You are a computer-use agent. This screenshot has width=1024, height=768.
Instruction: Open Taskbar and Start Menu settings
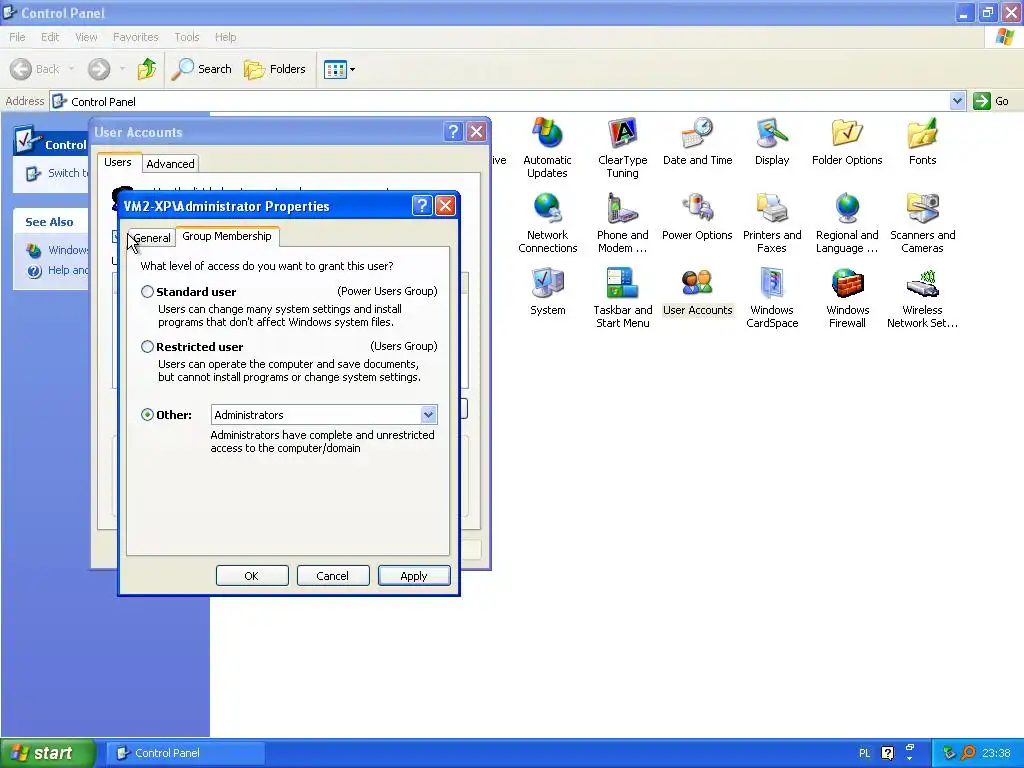point(622,298)
